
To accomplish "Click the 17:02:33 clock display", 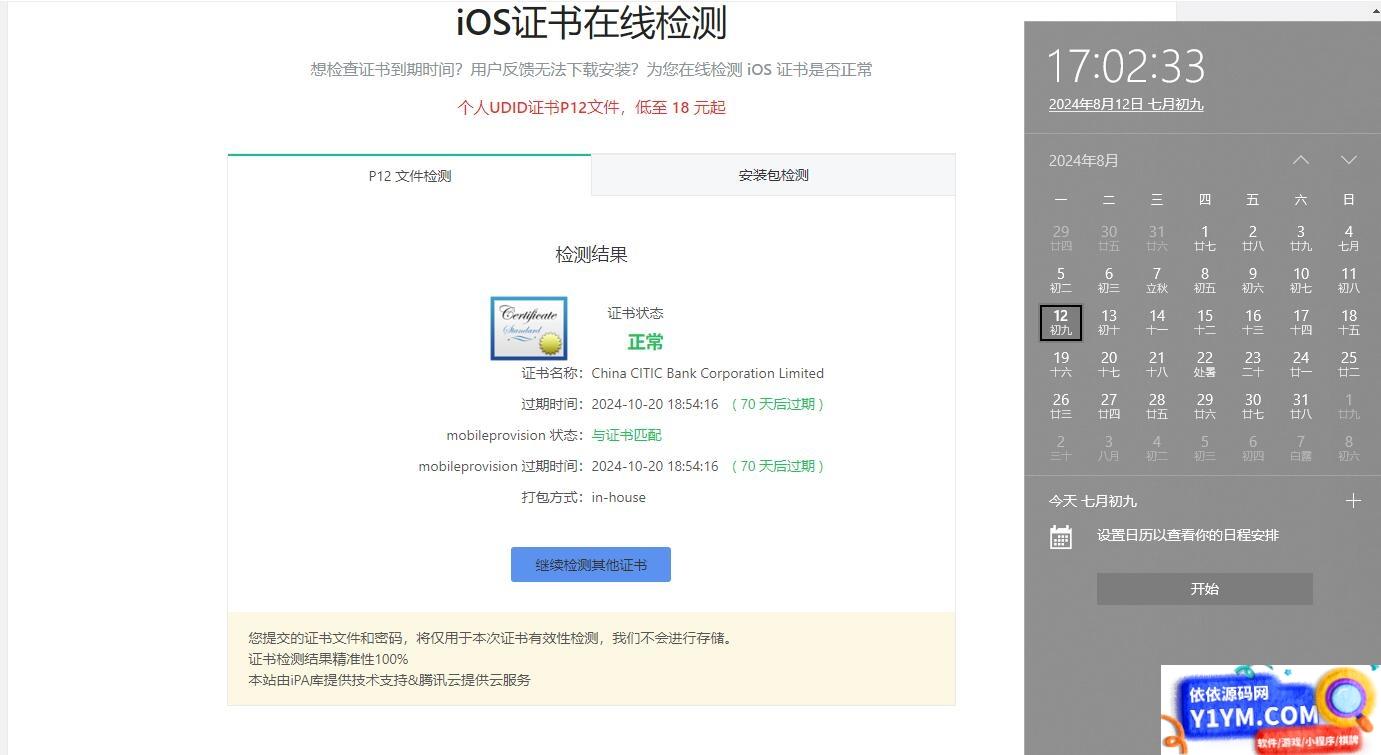I will (1126, 66).
